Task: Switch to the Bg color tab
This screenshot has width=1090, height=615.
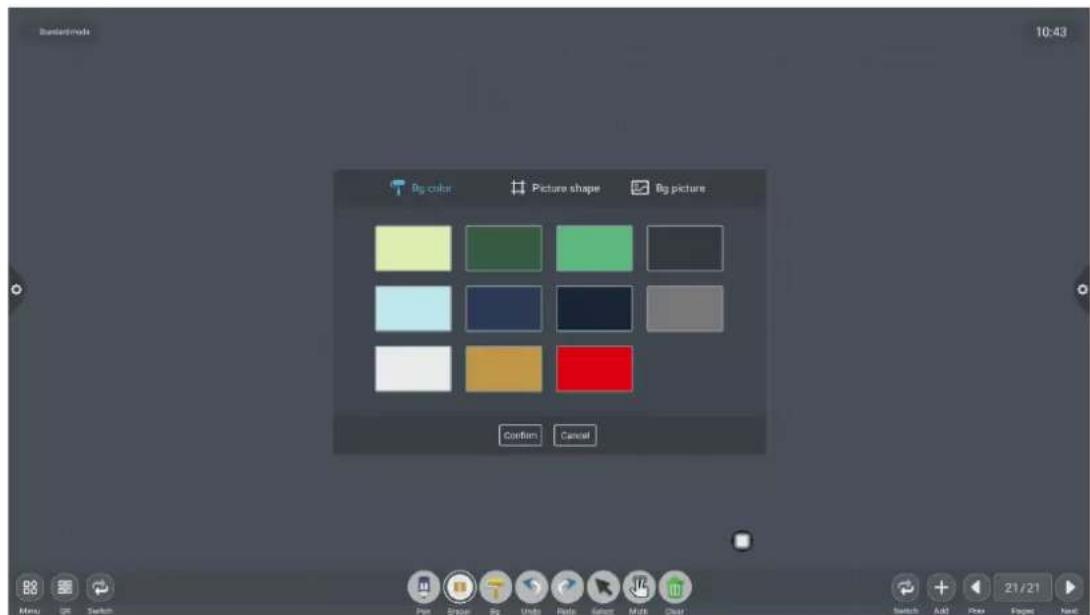Action: 421,188
